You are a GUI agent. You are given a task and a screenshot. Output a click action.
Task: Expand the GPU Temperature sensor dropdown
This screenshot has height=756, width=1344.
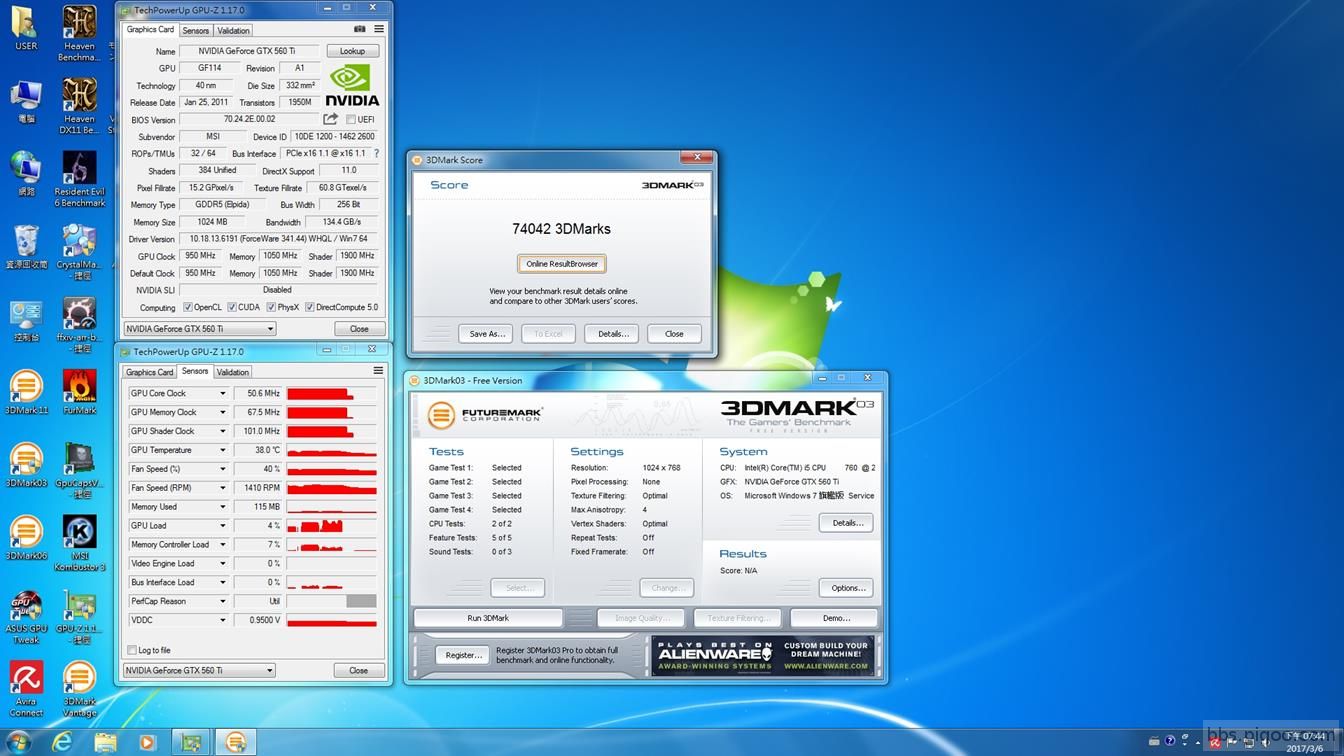(x=222, y=450)
